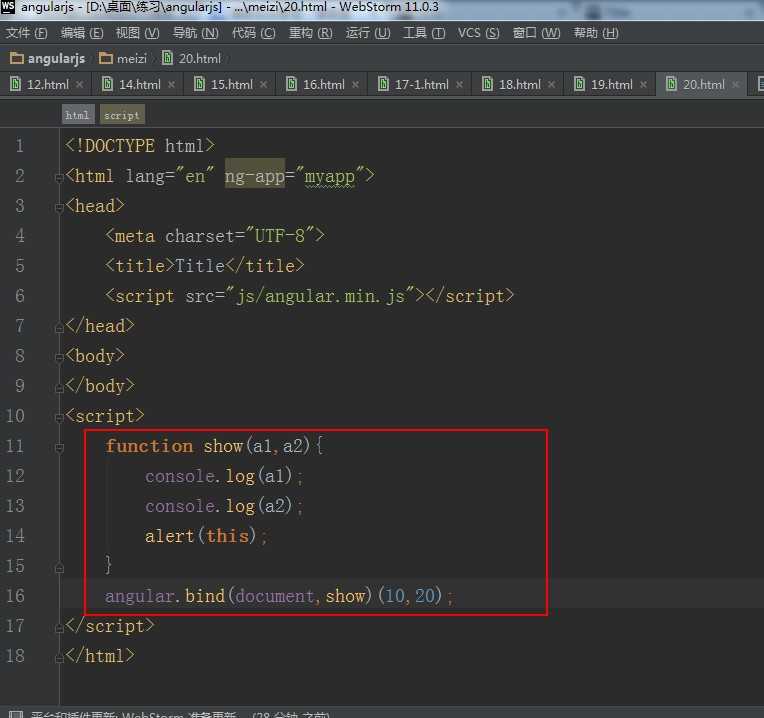Close the 18.html tab
This screenshot has height=718, width=764.
tap(552, 85)
